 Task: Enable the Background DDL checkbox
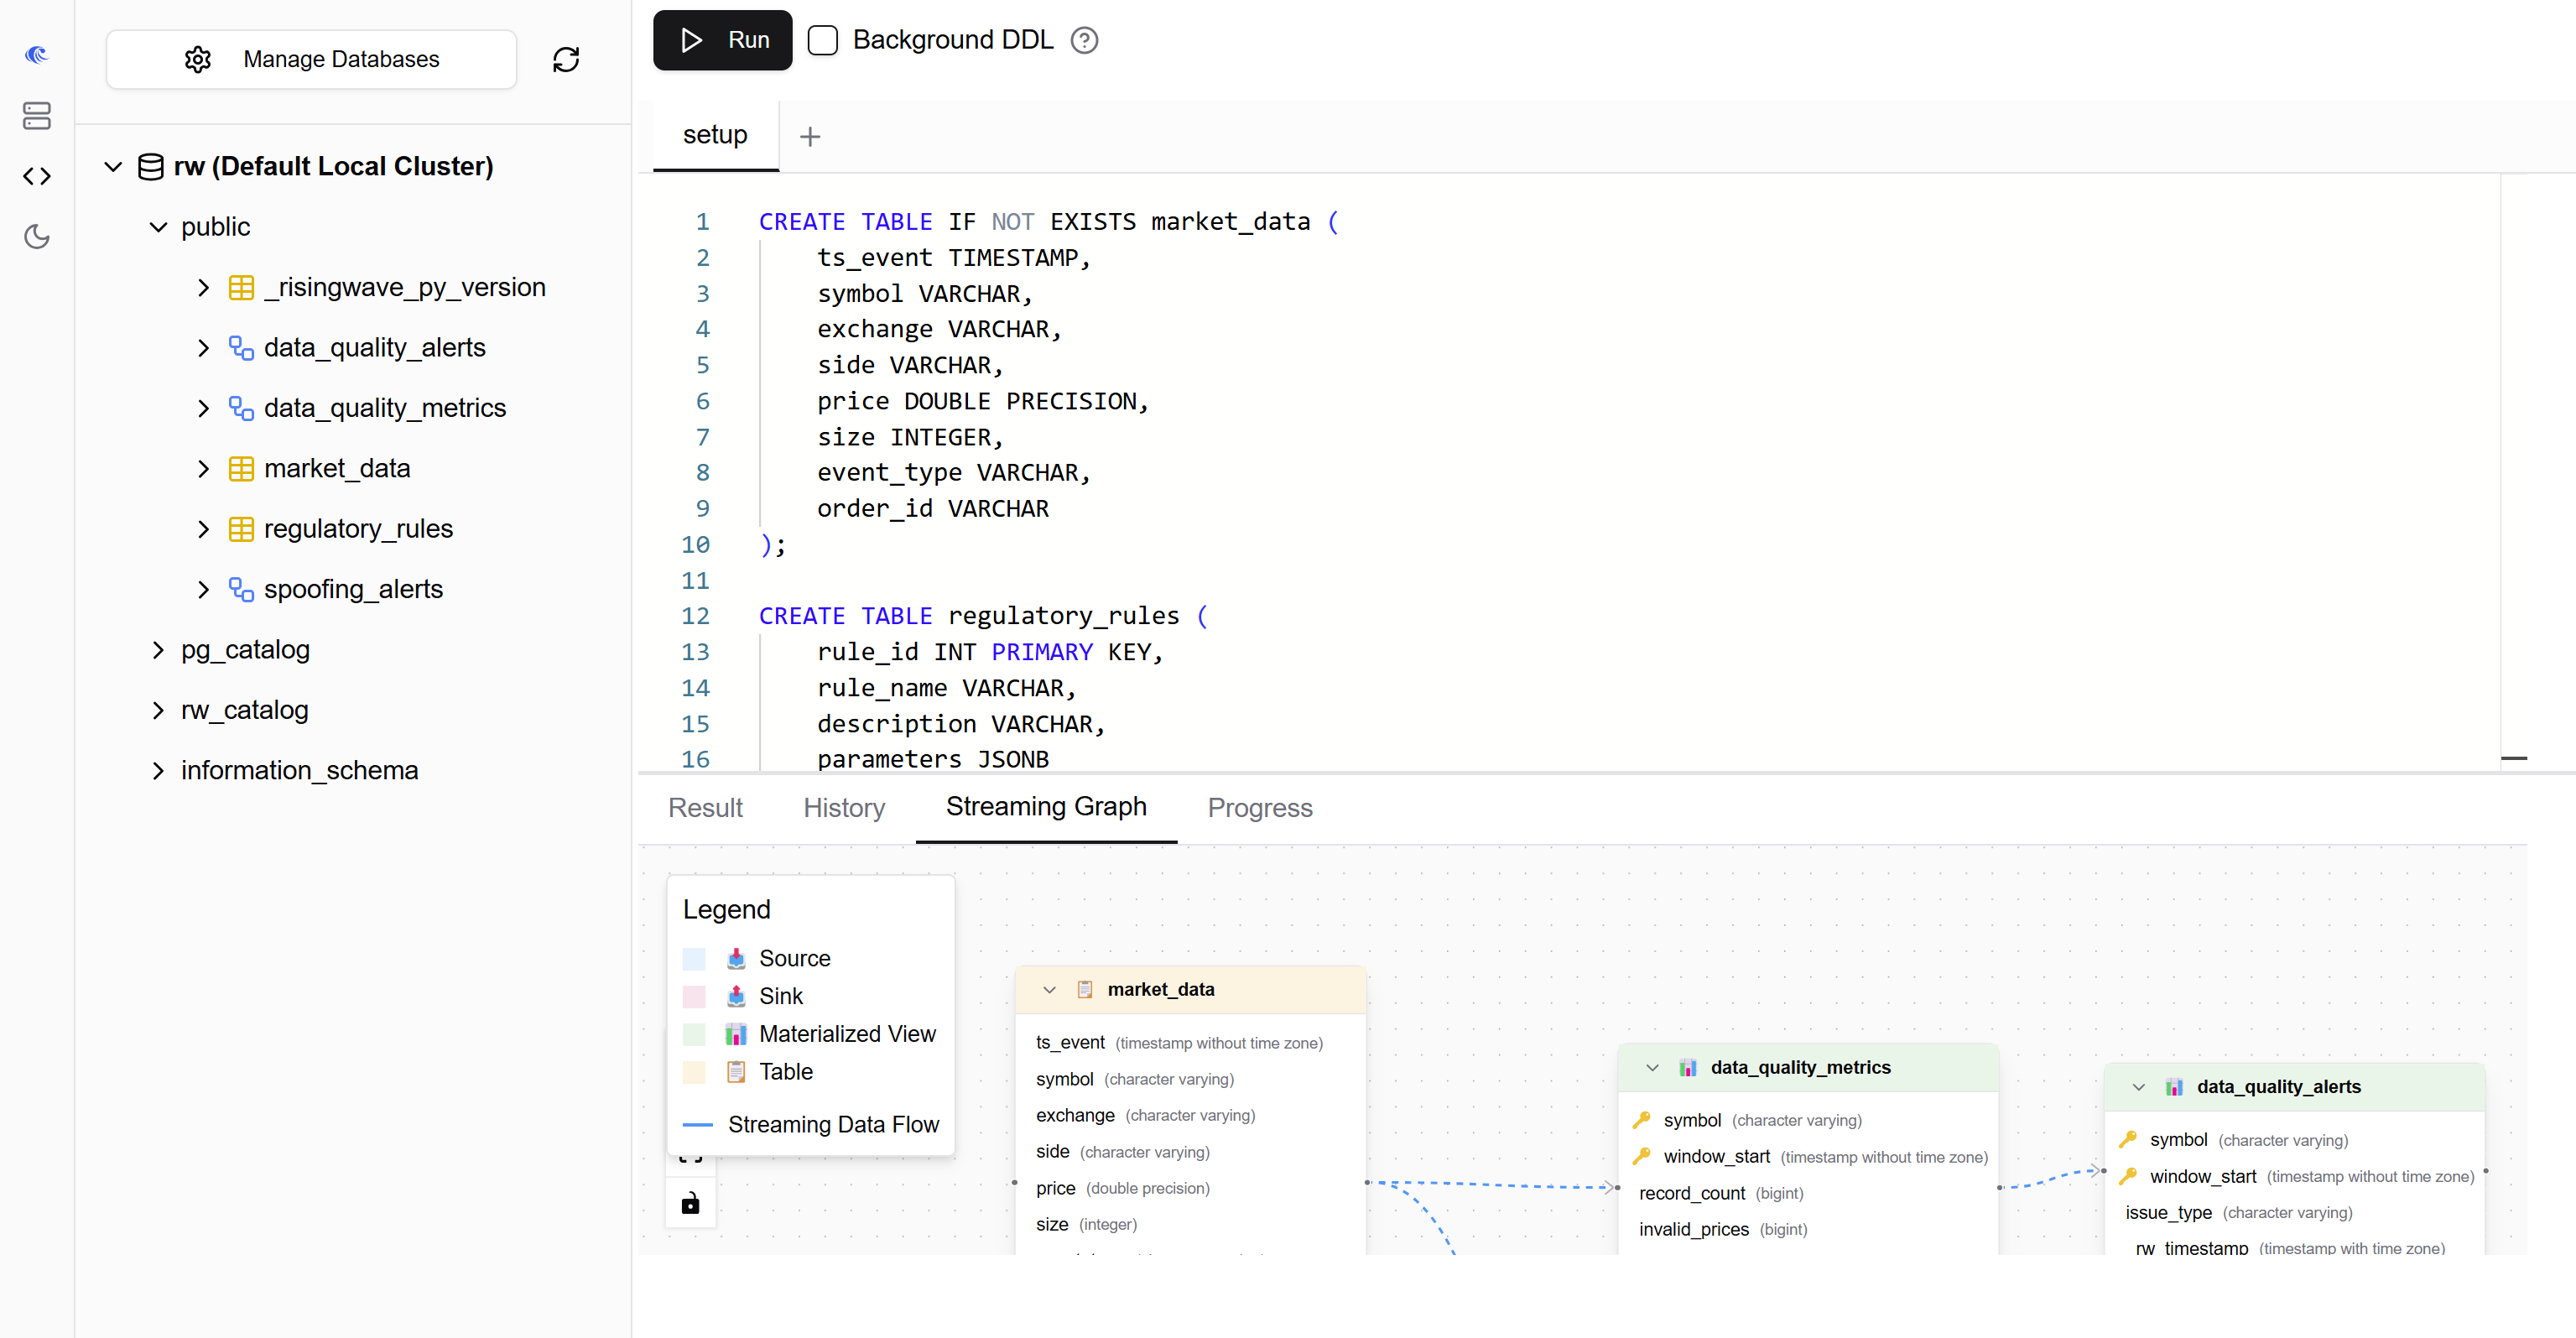tap(822, 40)
